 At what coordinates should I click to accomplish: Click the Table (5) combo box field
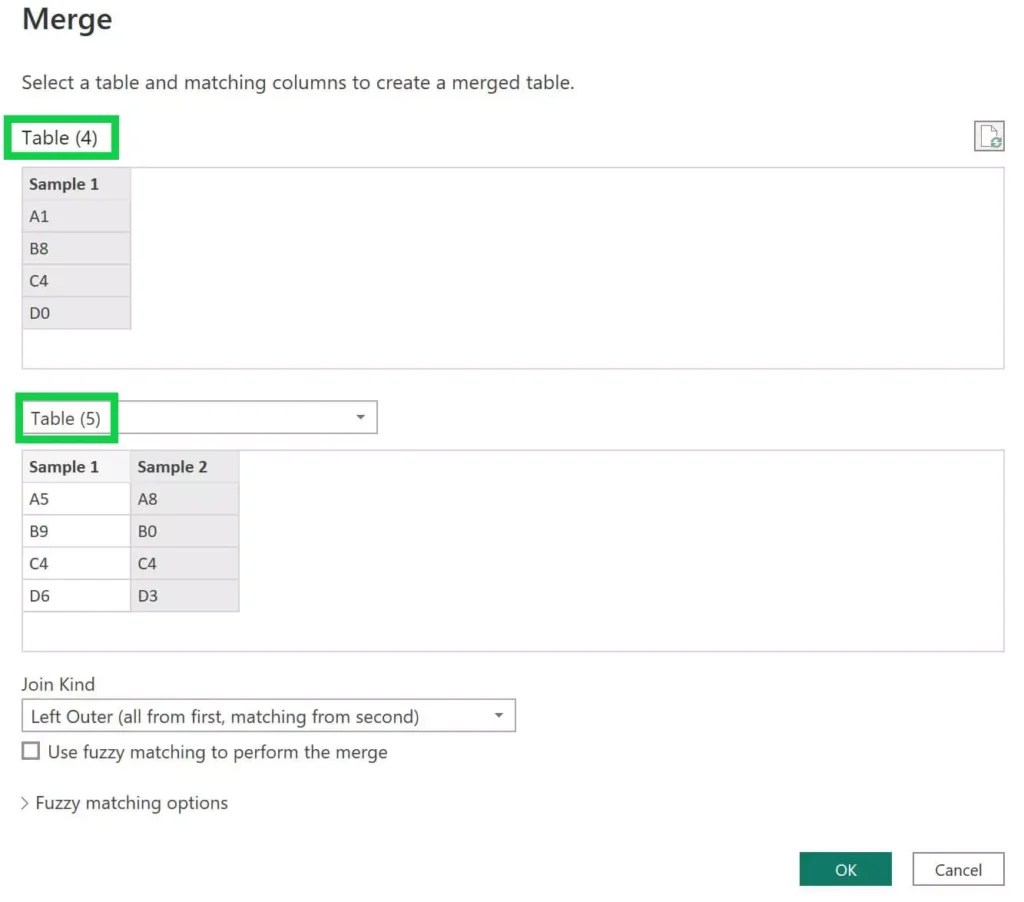[245, 417]
